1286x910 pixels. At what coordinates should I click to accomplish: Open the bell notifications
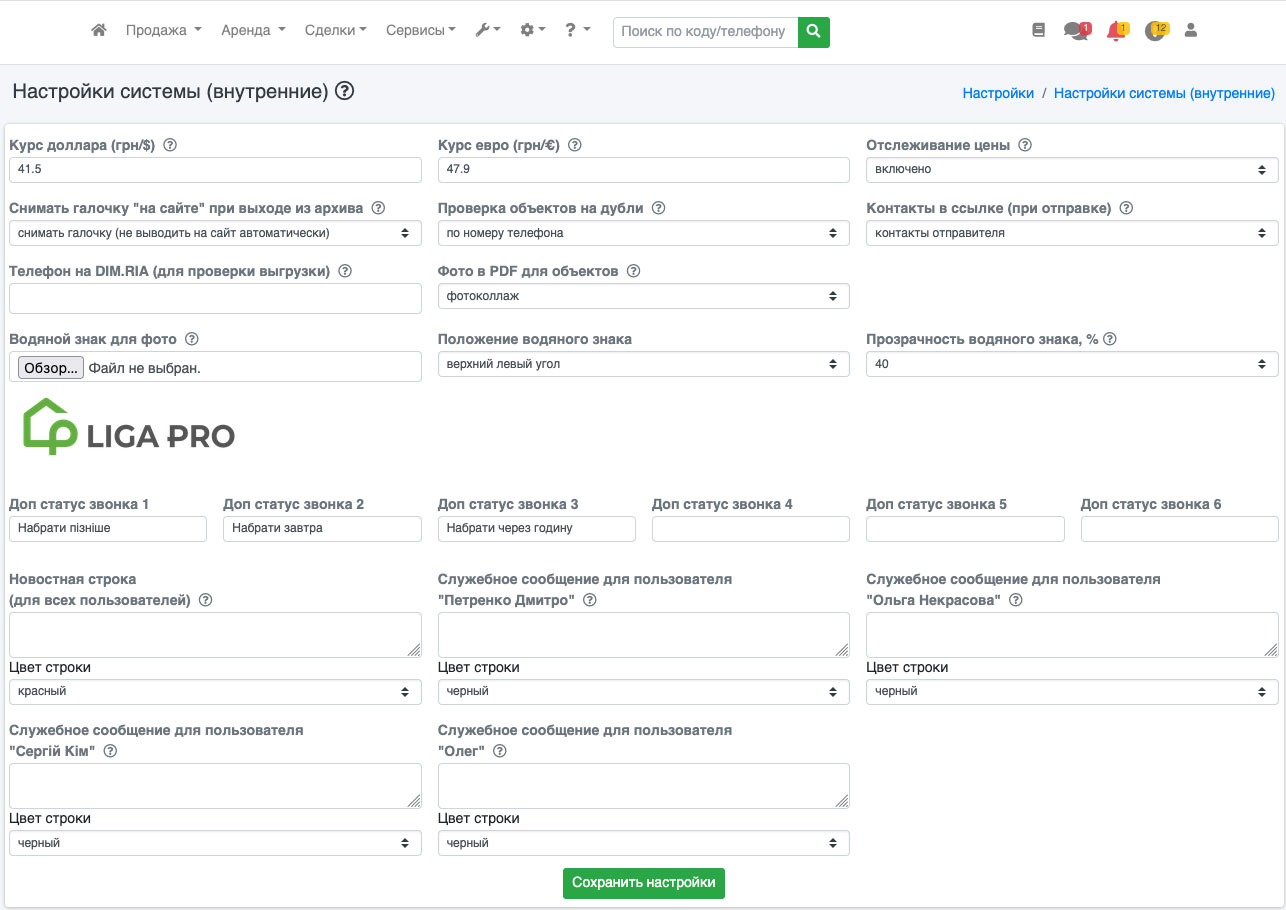point(1116,30)
